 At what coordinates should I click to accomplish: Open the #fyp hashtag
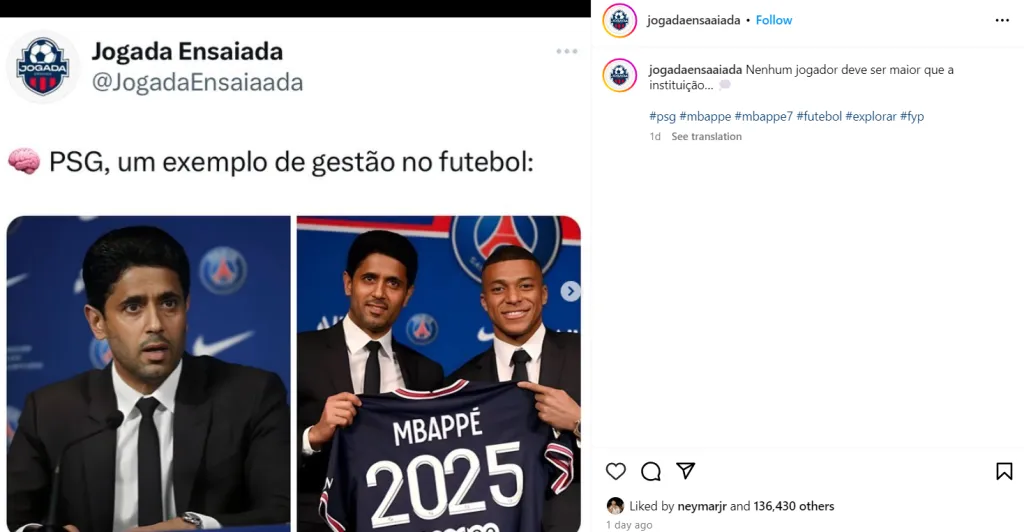tap(912, 116)
